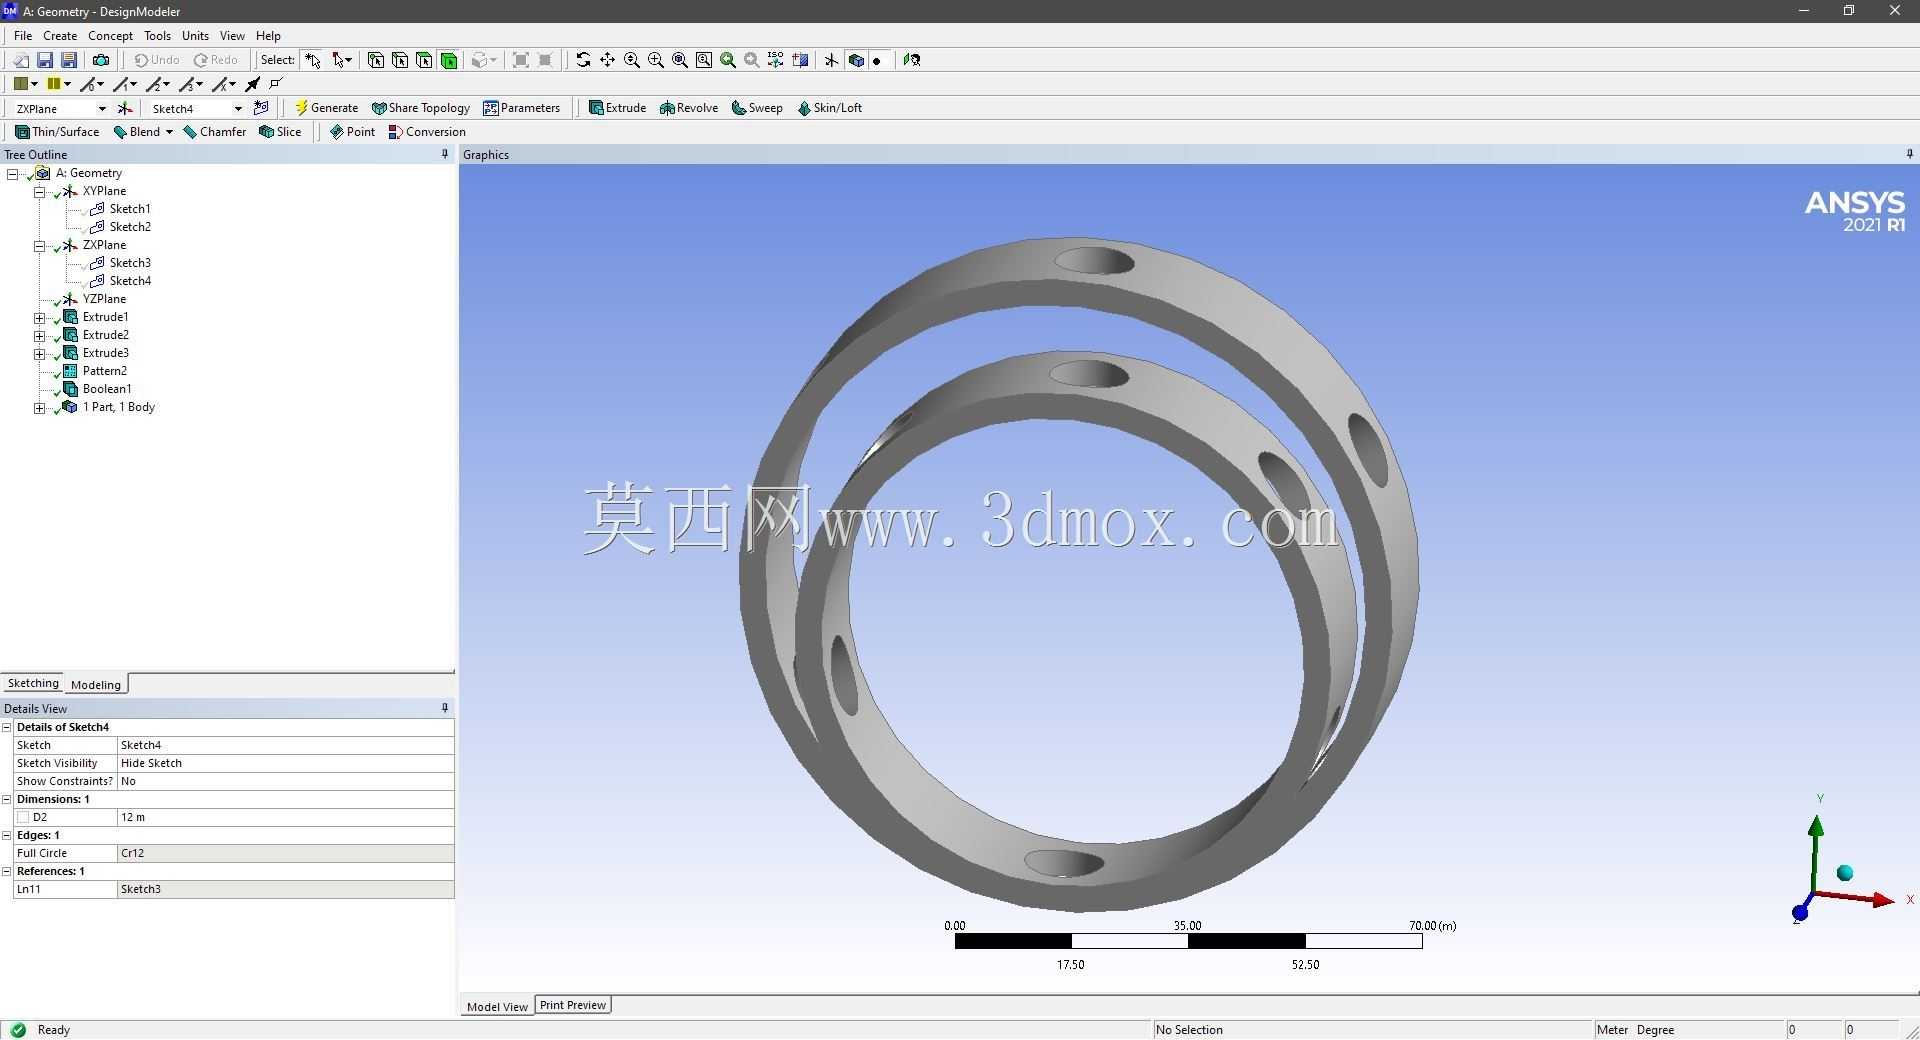Open the File menu

23,35
